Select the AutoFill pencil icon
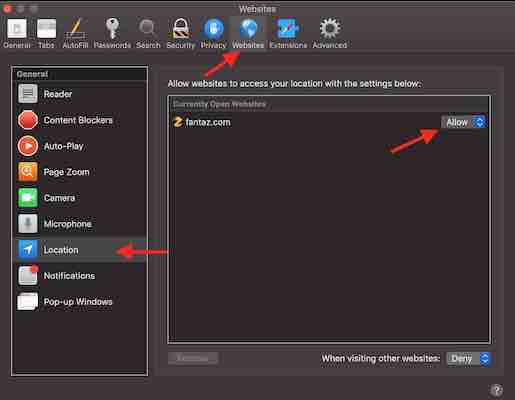 pos(75,29)
